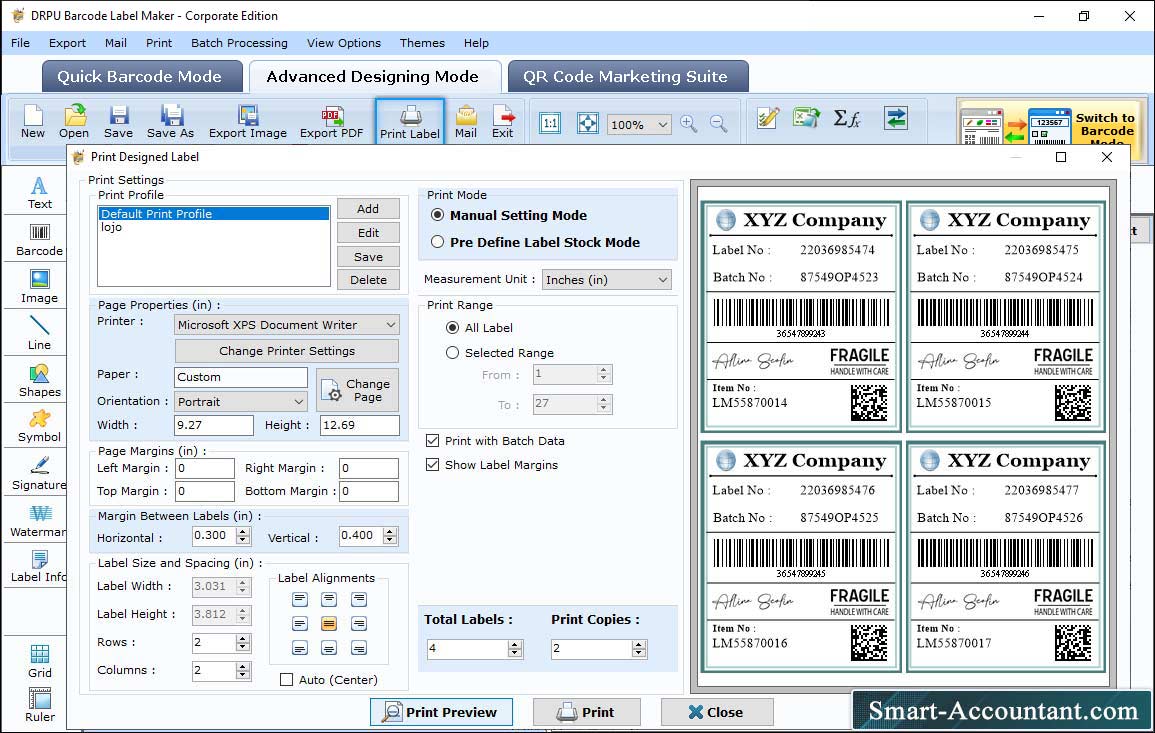Click the zoom in magnifier icon
This screenshot has width=1155, height=733.
pyautogui.click(x=689, y=124)
